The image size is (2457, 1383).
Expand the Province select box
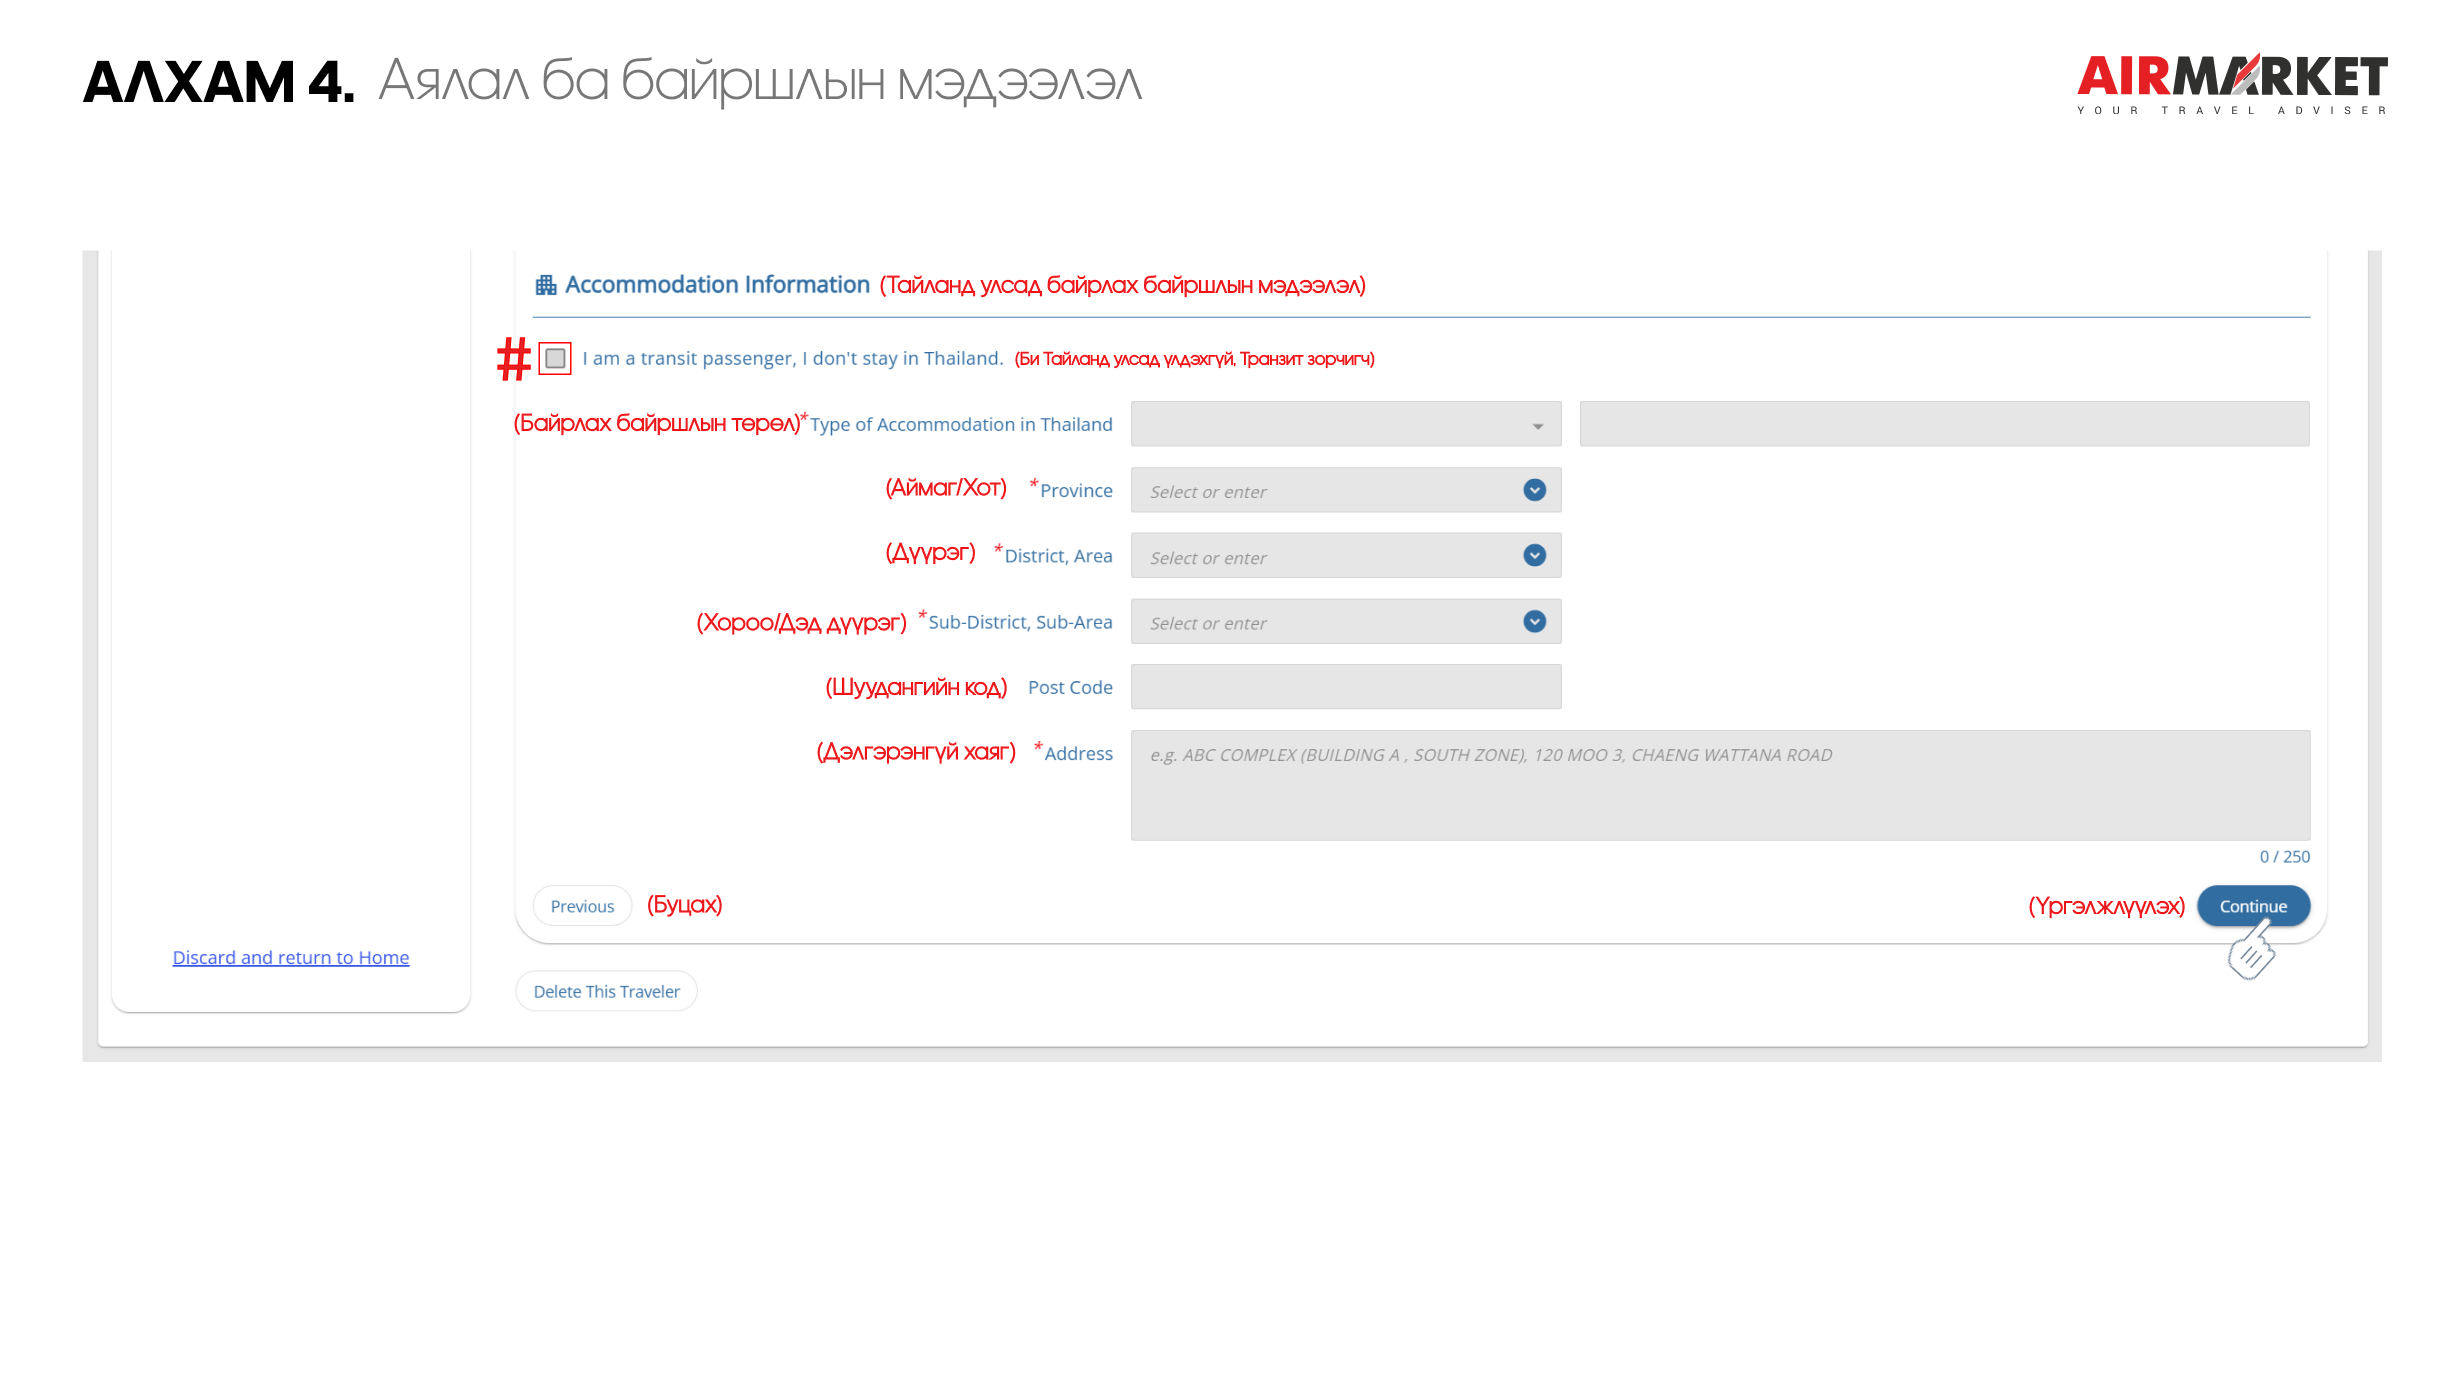tap(1345, 490)
